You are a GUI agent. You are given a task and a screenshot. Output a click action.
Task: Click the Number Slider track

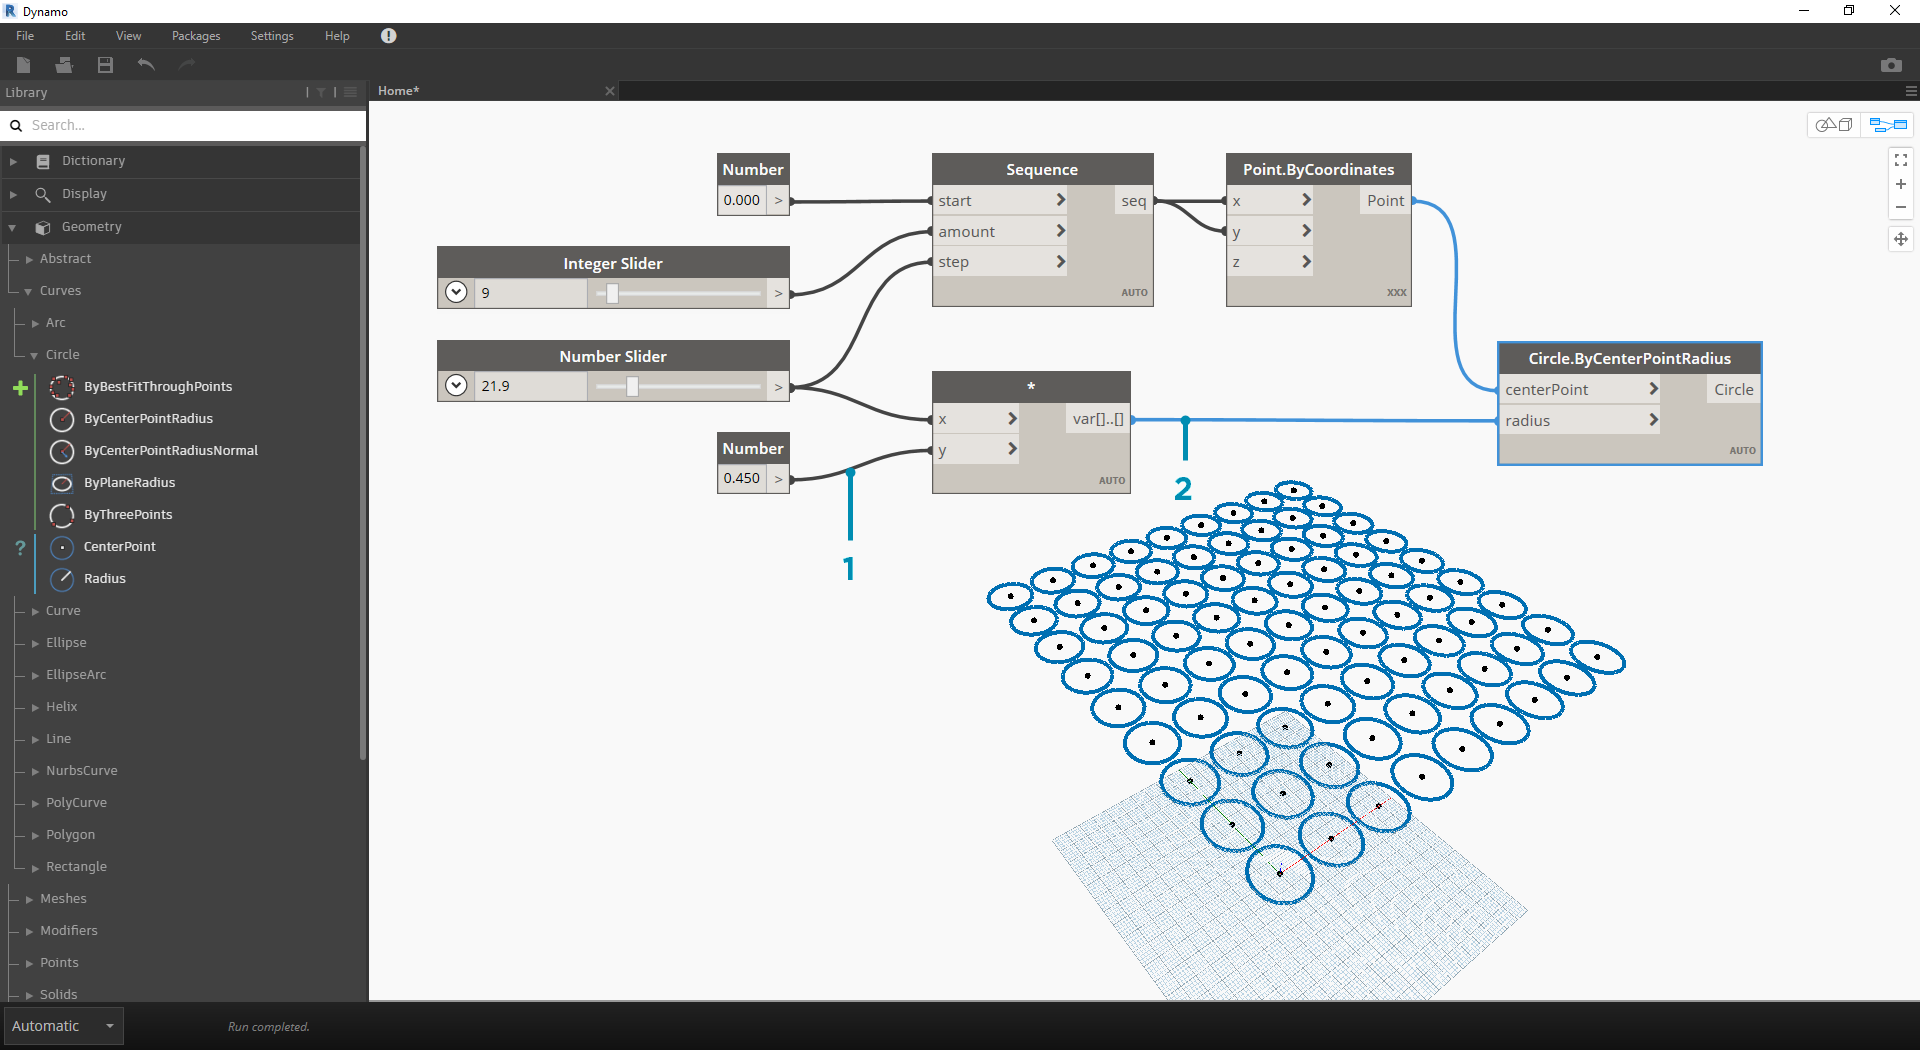[x=678, y=386]
